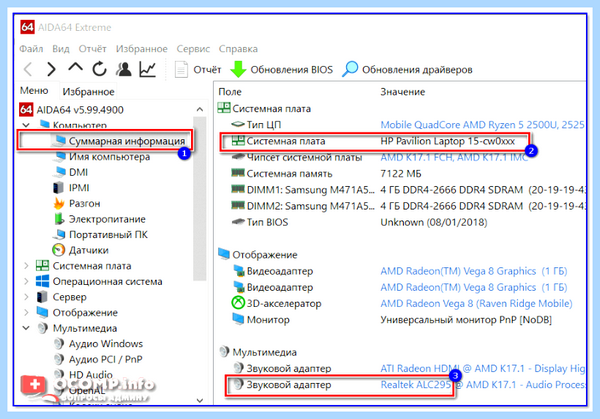This screenshot has width=600, height=419.
Task: Select IPMI tree item
Action: 79,188
